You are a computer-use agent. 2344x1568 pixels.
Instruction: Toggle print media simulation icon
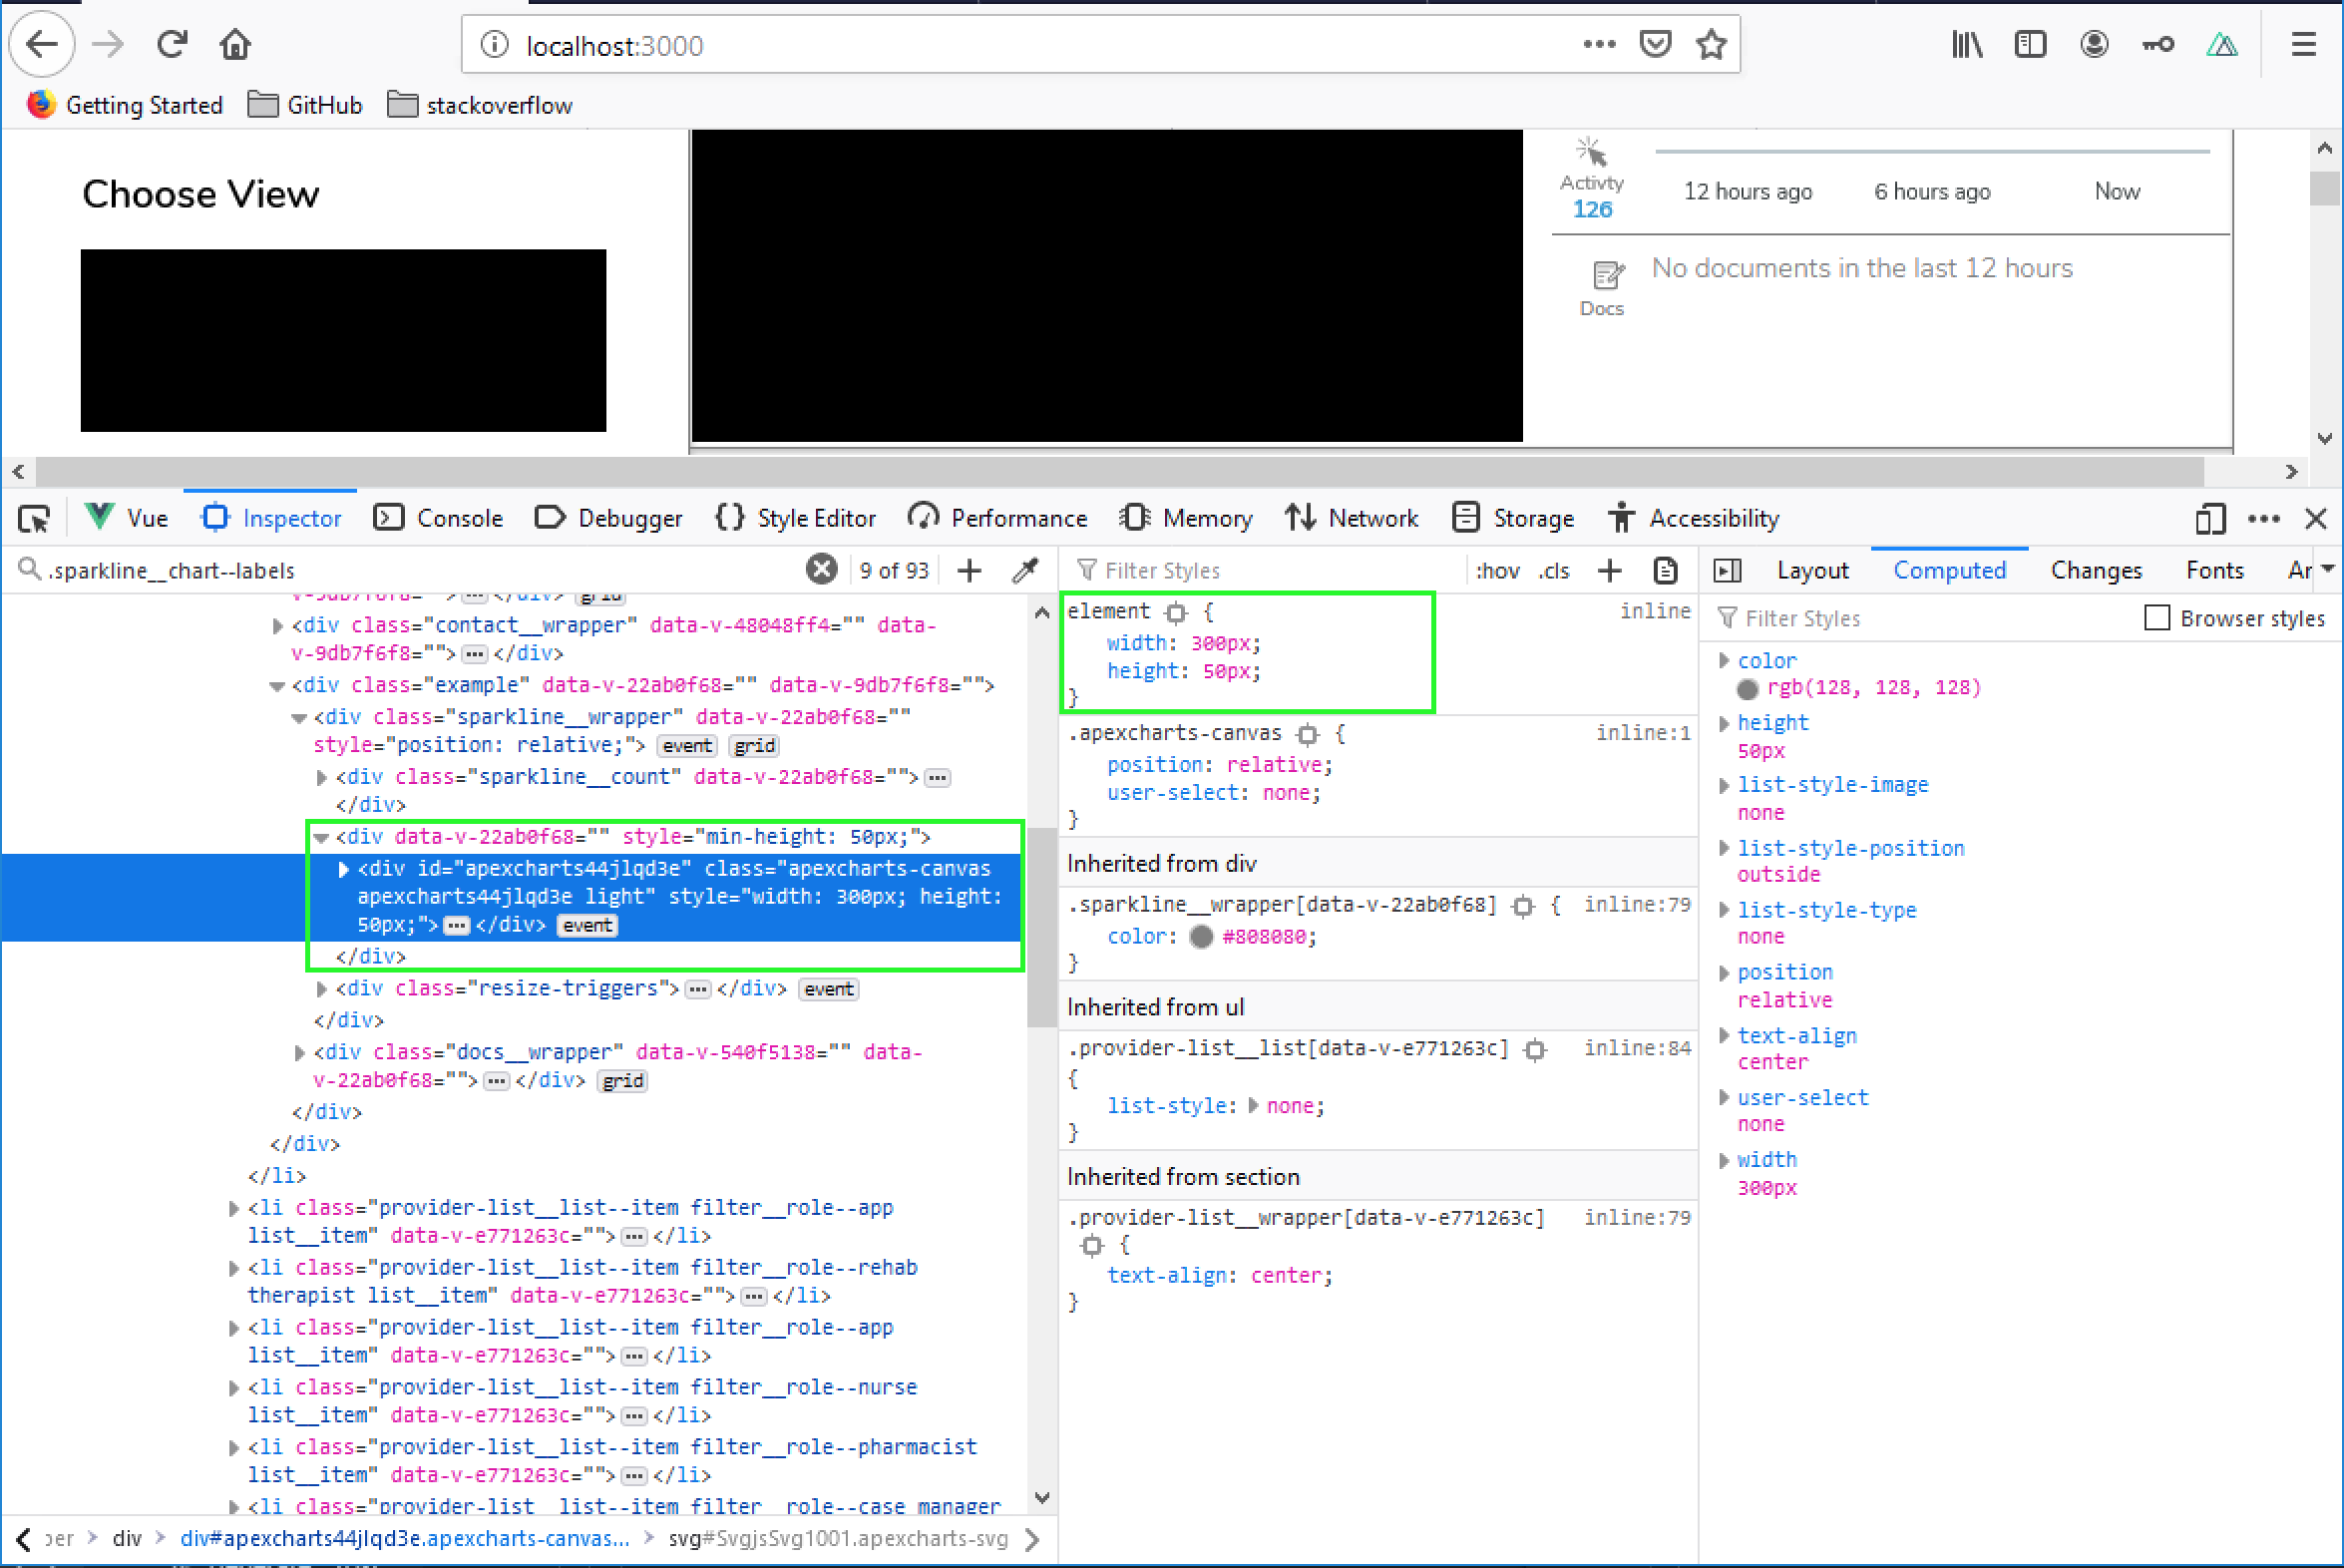pos(1664,570)
